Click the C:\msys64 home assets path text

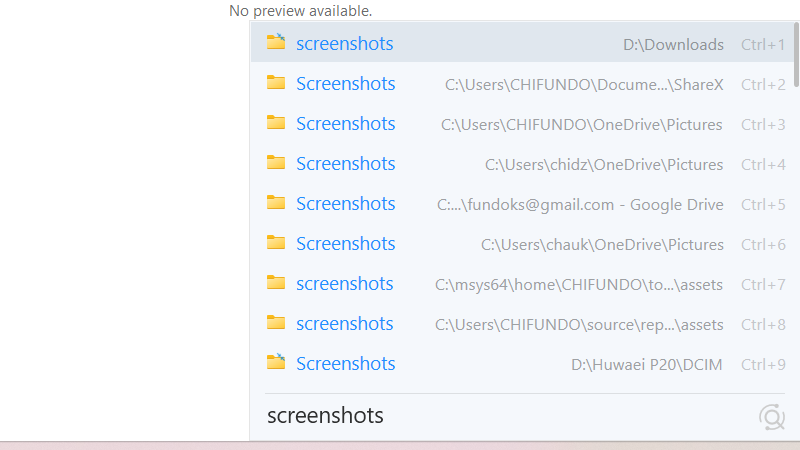click(x=579, y=285)
